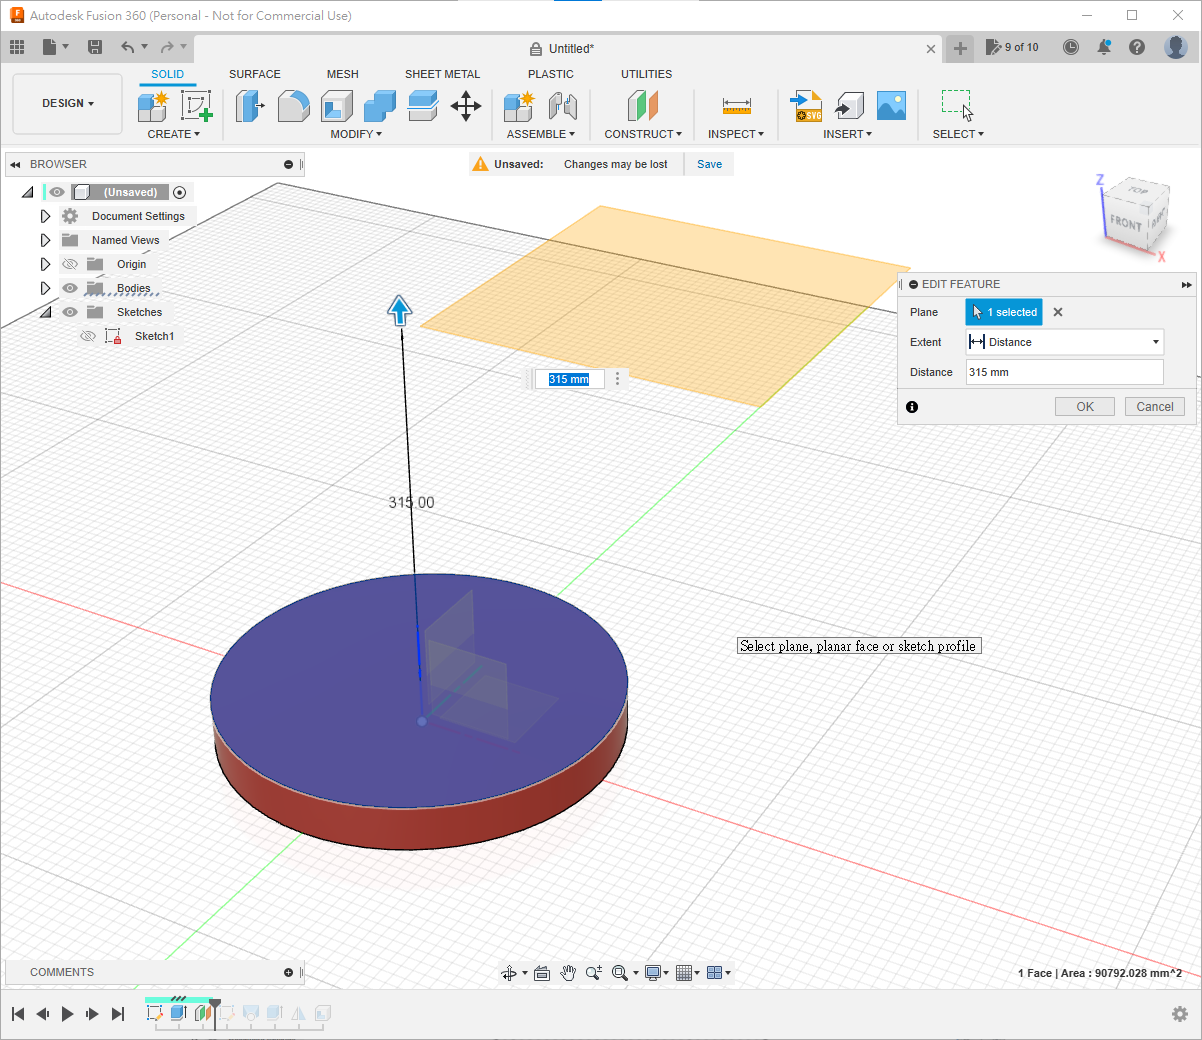Image resolution: width=1202 pixels, height=1040 pixels.
Task: Toggle visibility of the Origin folder
Action: 70,264
